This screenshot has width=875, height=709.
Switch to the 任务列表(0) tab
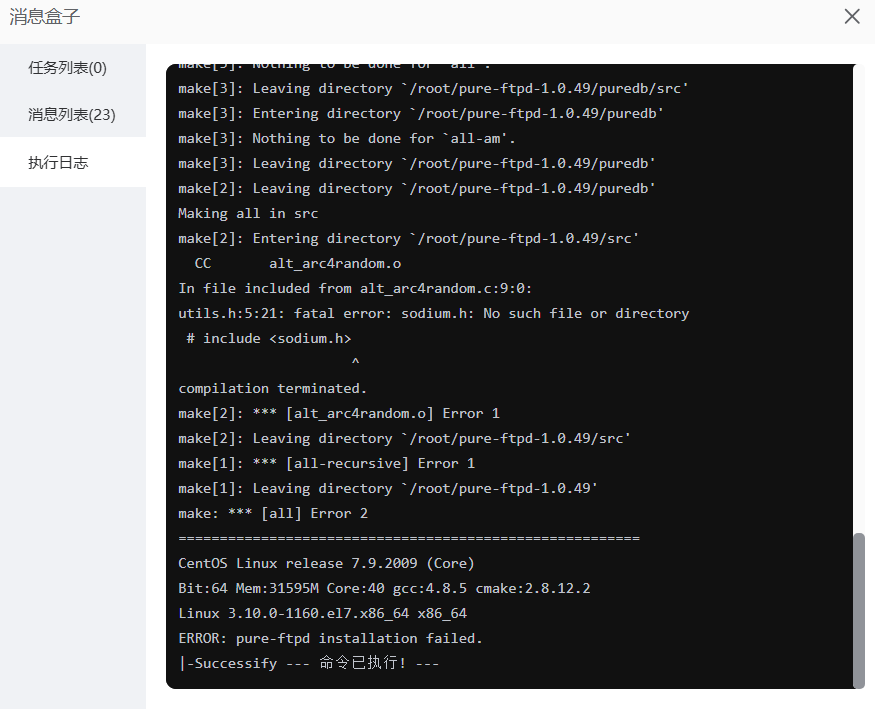point(66,67)
